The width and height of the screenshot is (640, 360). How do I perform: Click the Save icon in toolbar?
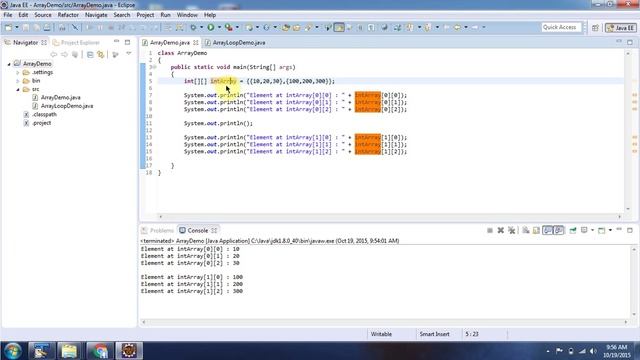[26, 27]
